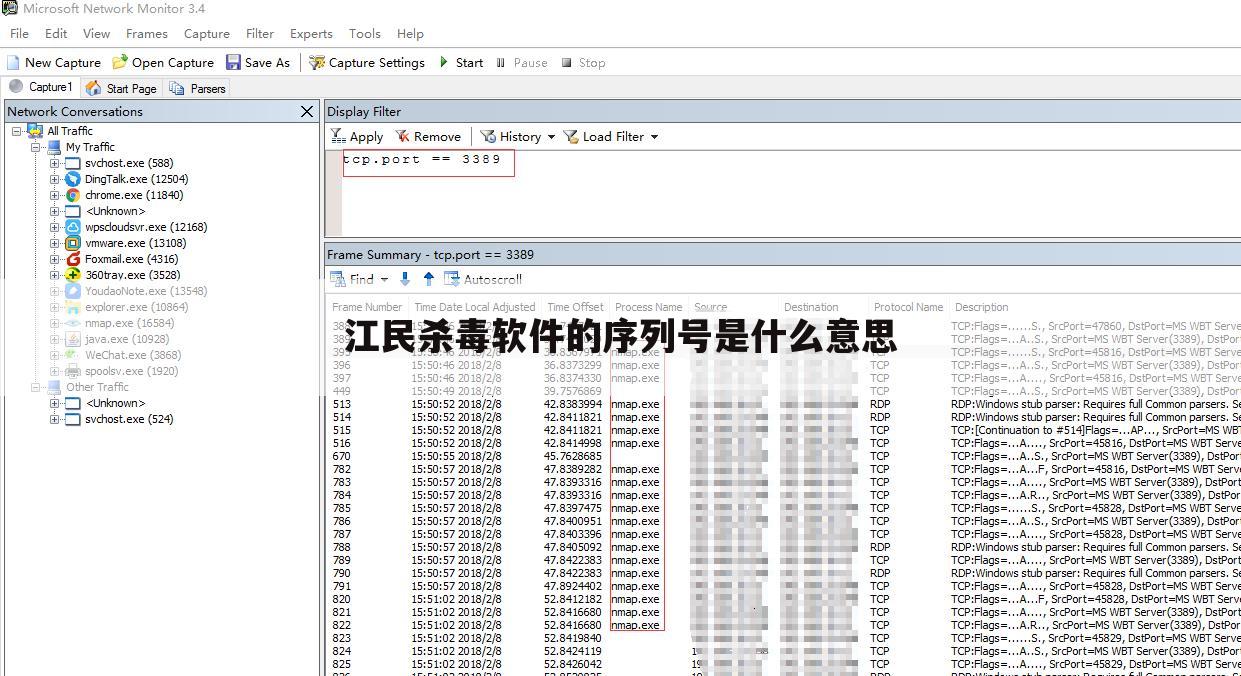Select the vmware.exe icon in the tree
The image size is (1241, 676).
click(x=72, y=243)
